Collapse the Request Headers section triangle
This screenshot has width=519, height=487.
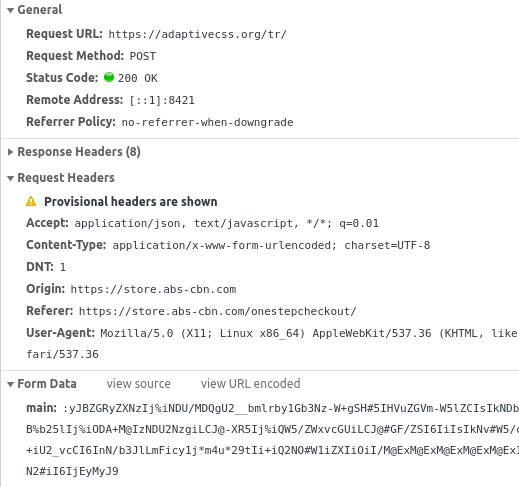10,178
